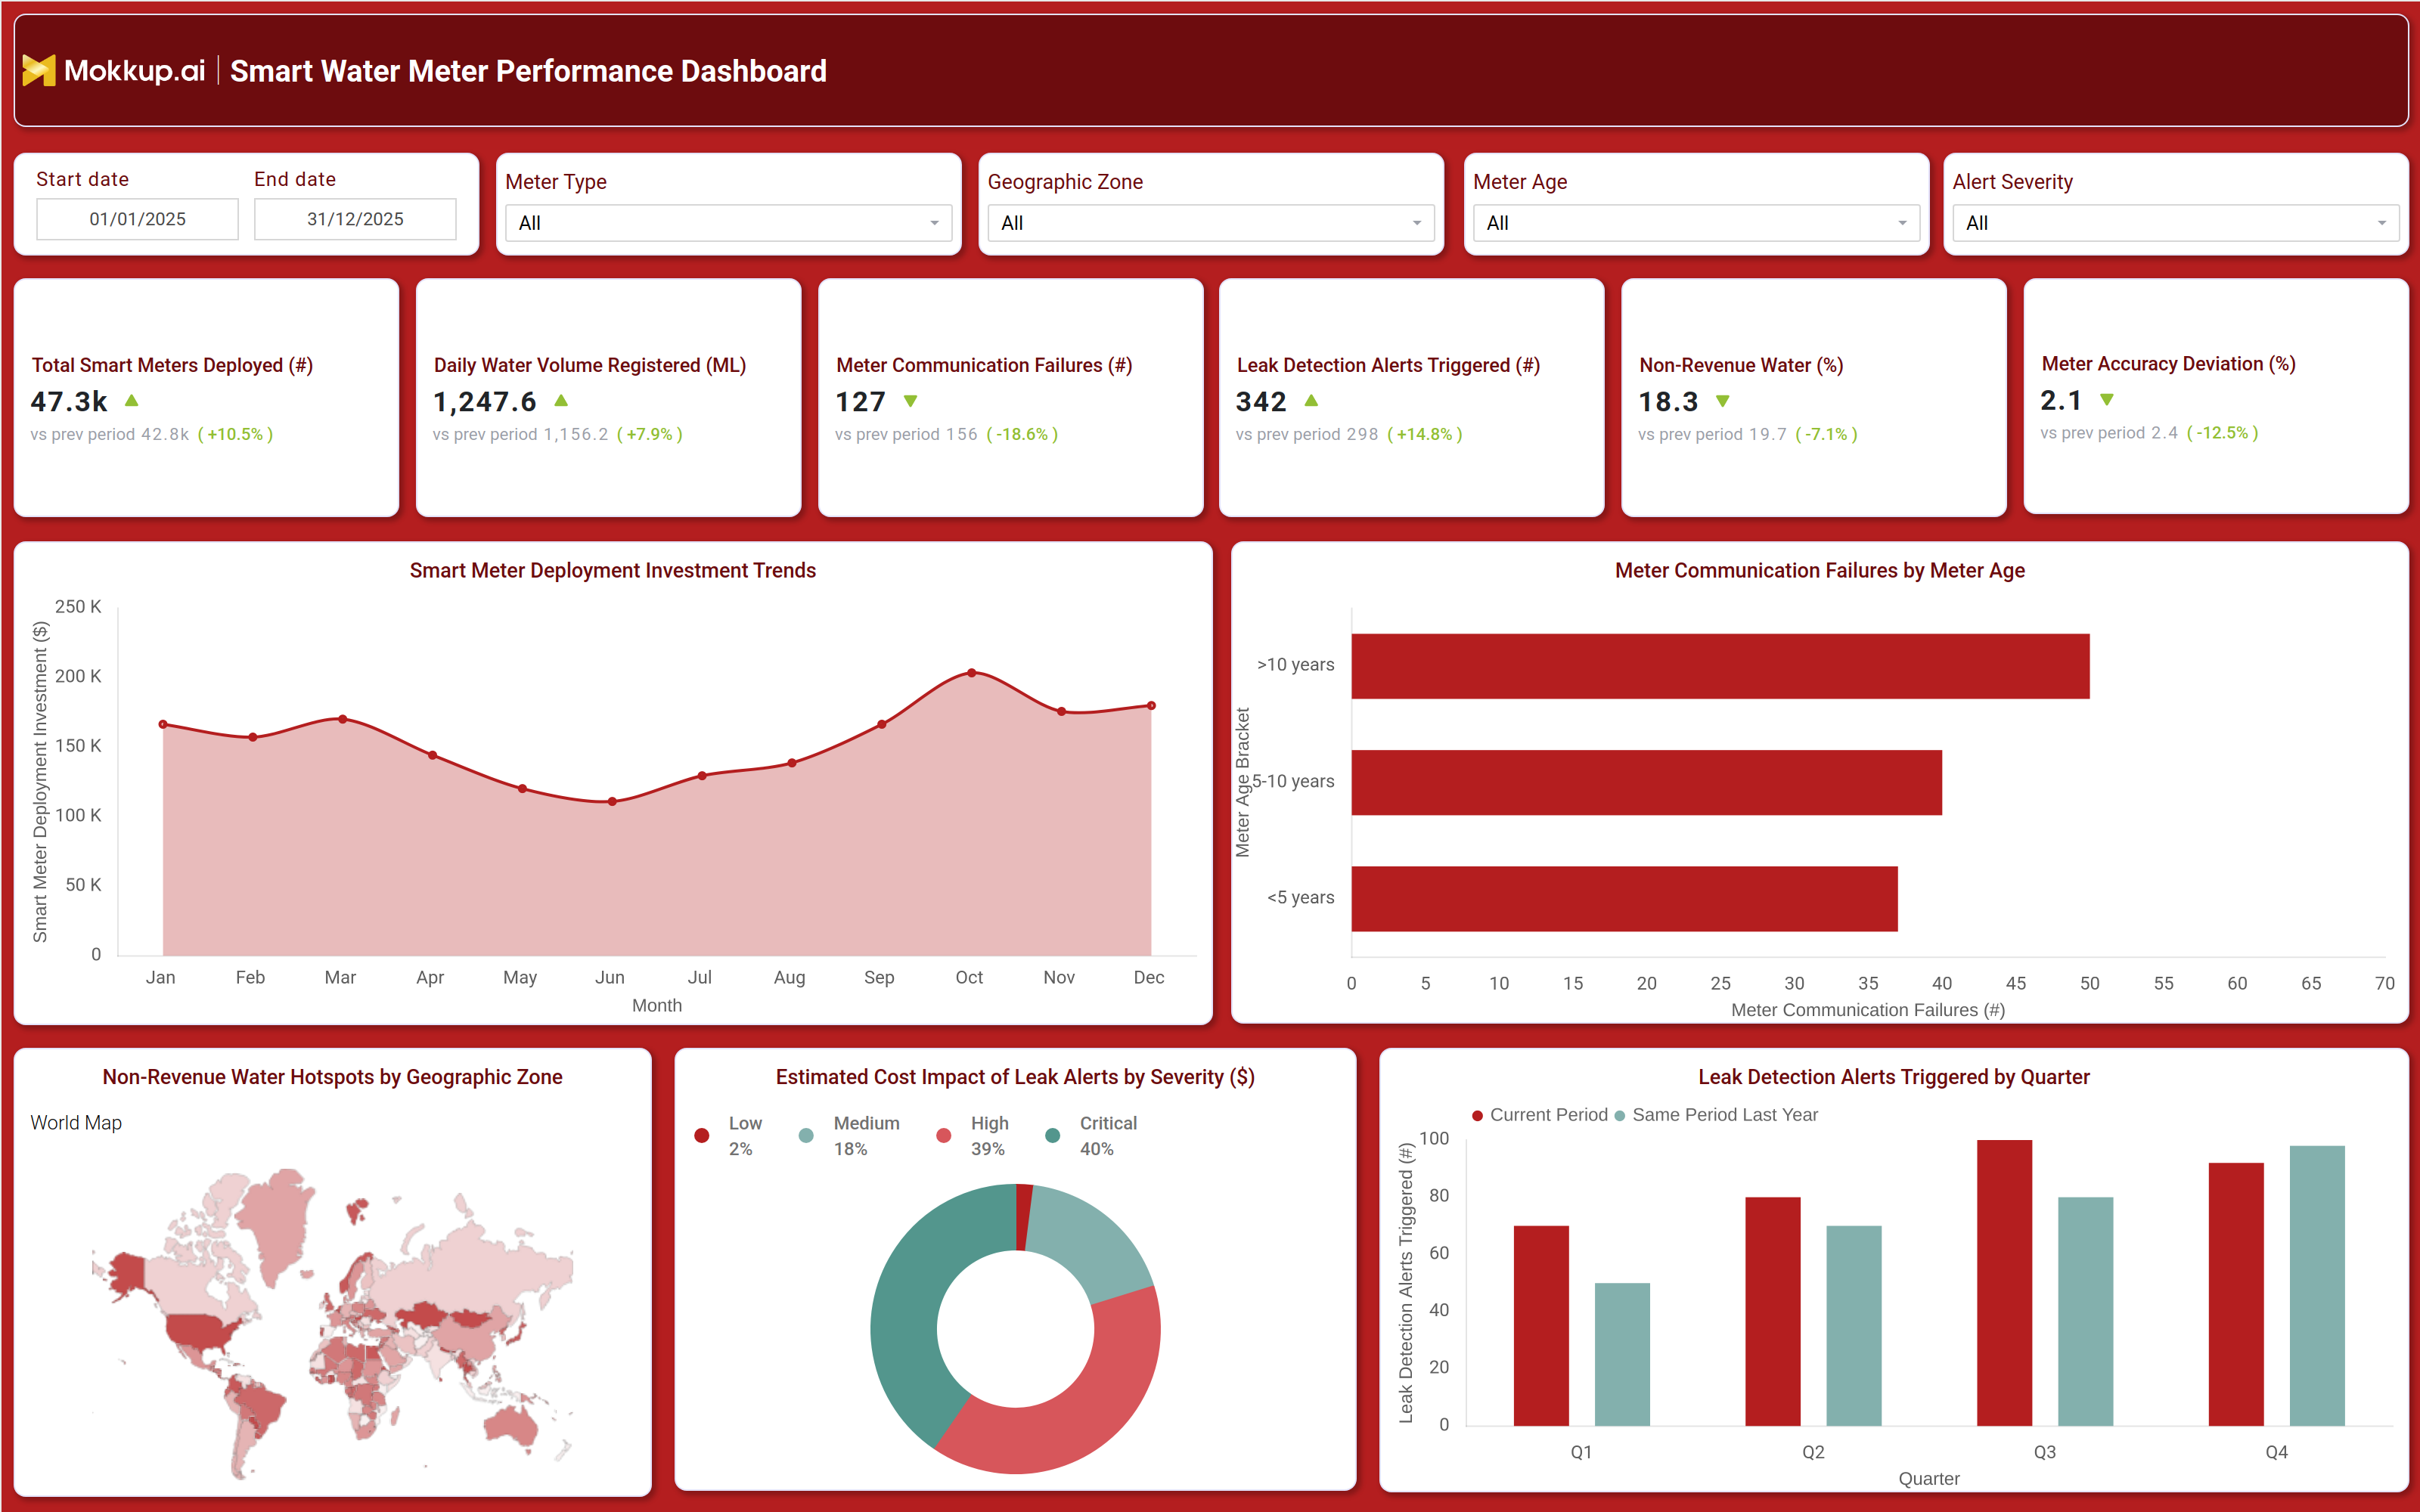
Task: Click the End date input field
Action: [355, 219]
